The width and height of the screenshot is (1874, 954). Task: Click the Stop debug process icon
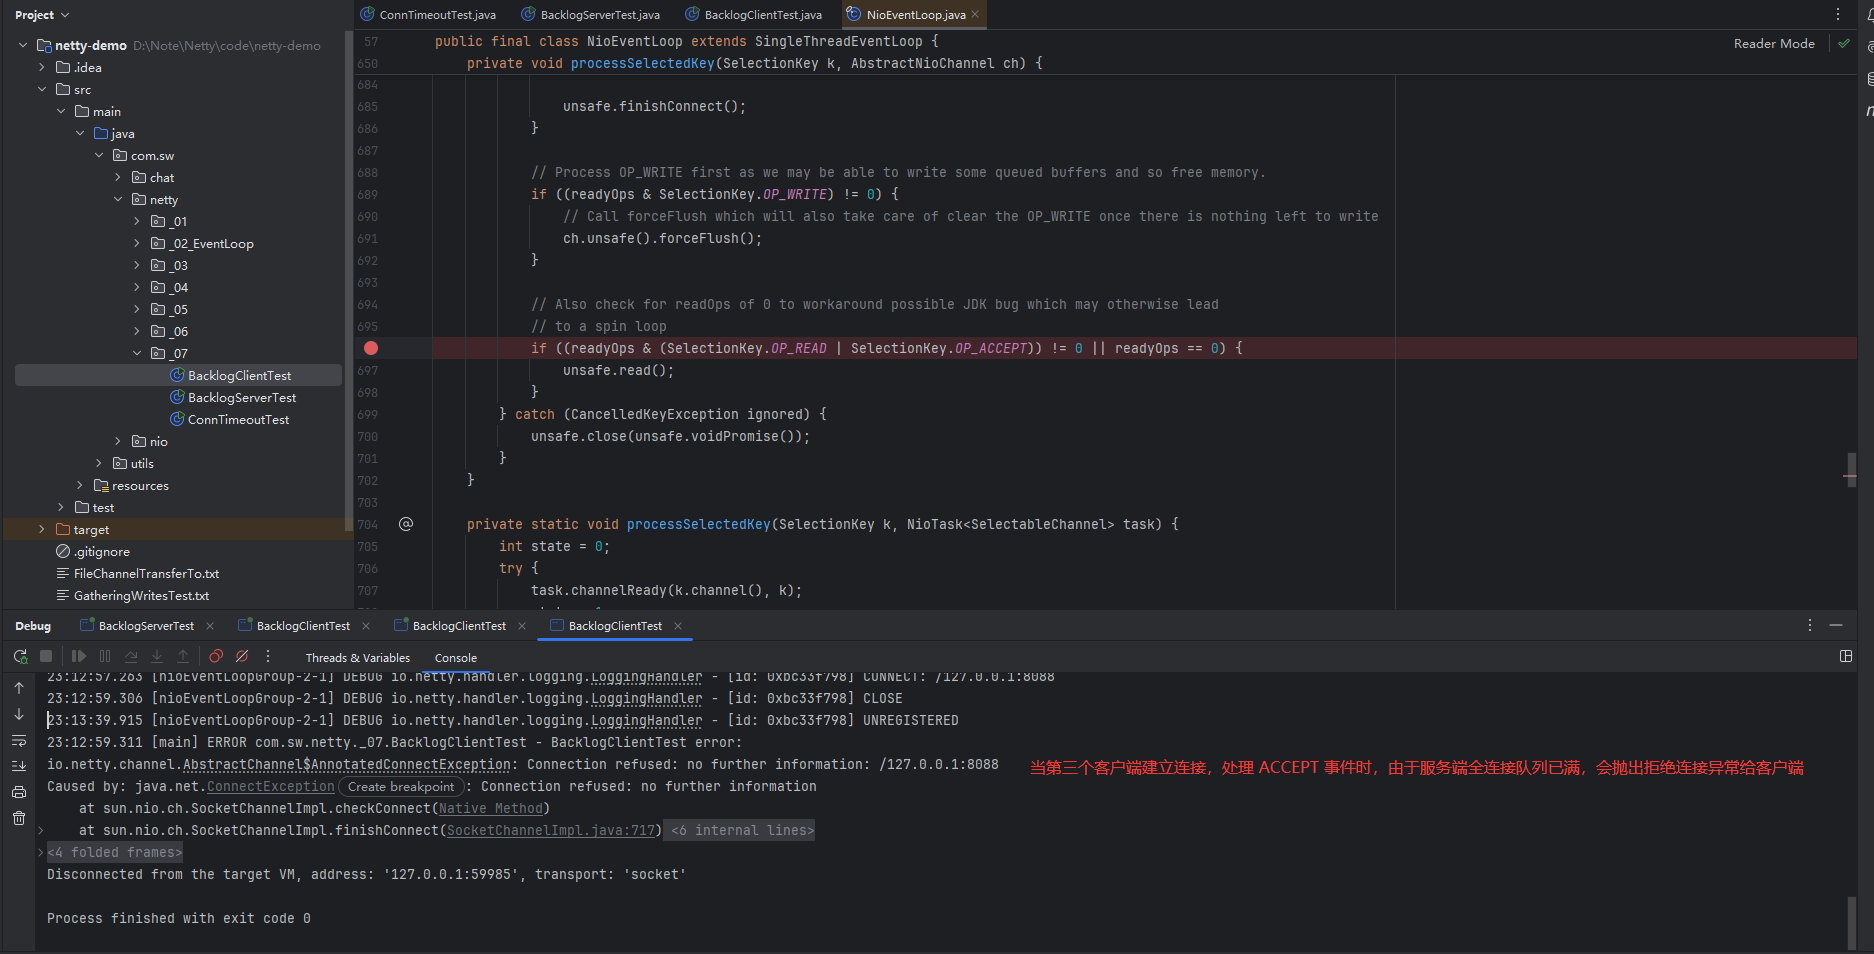pos(46,657)
